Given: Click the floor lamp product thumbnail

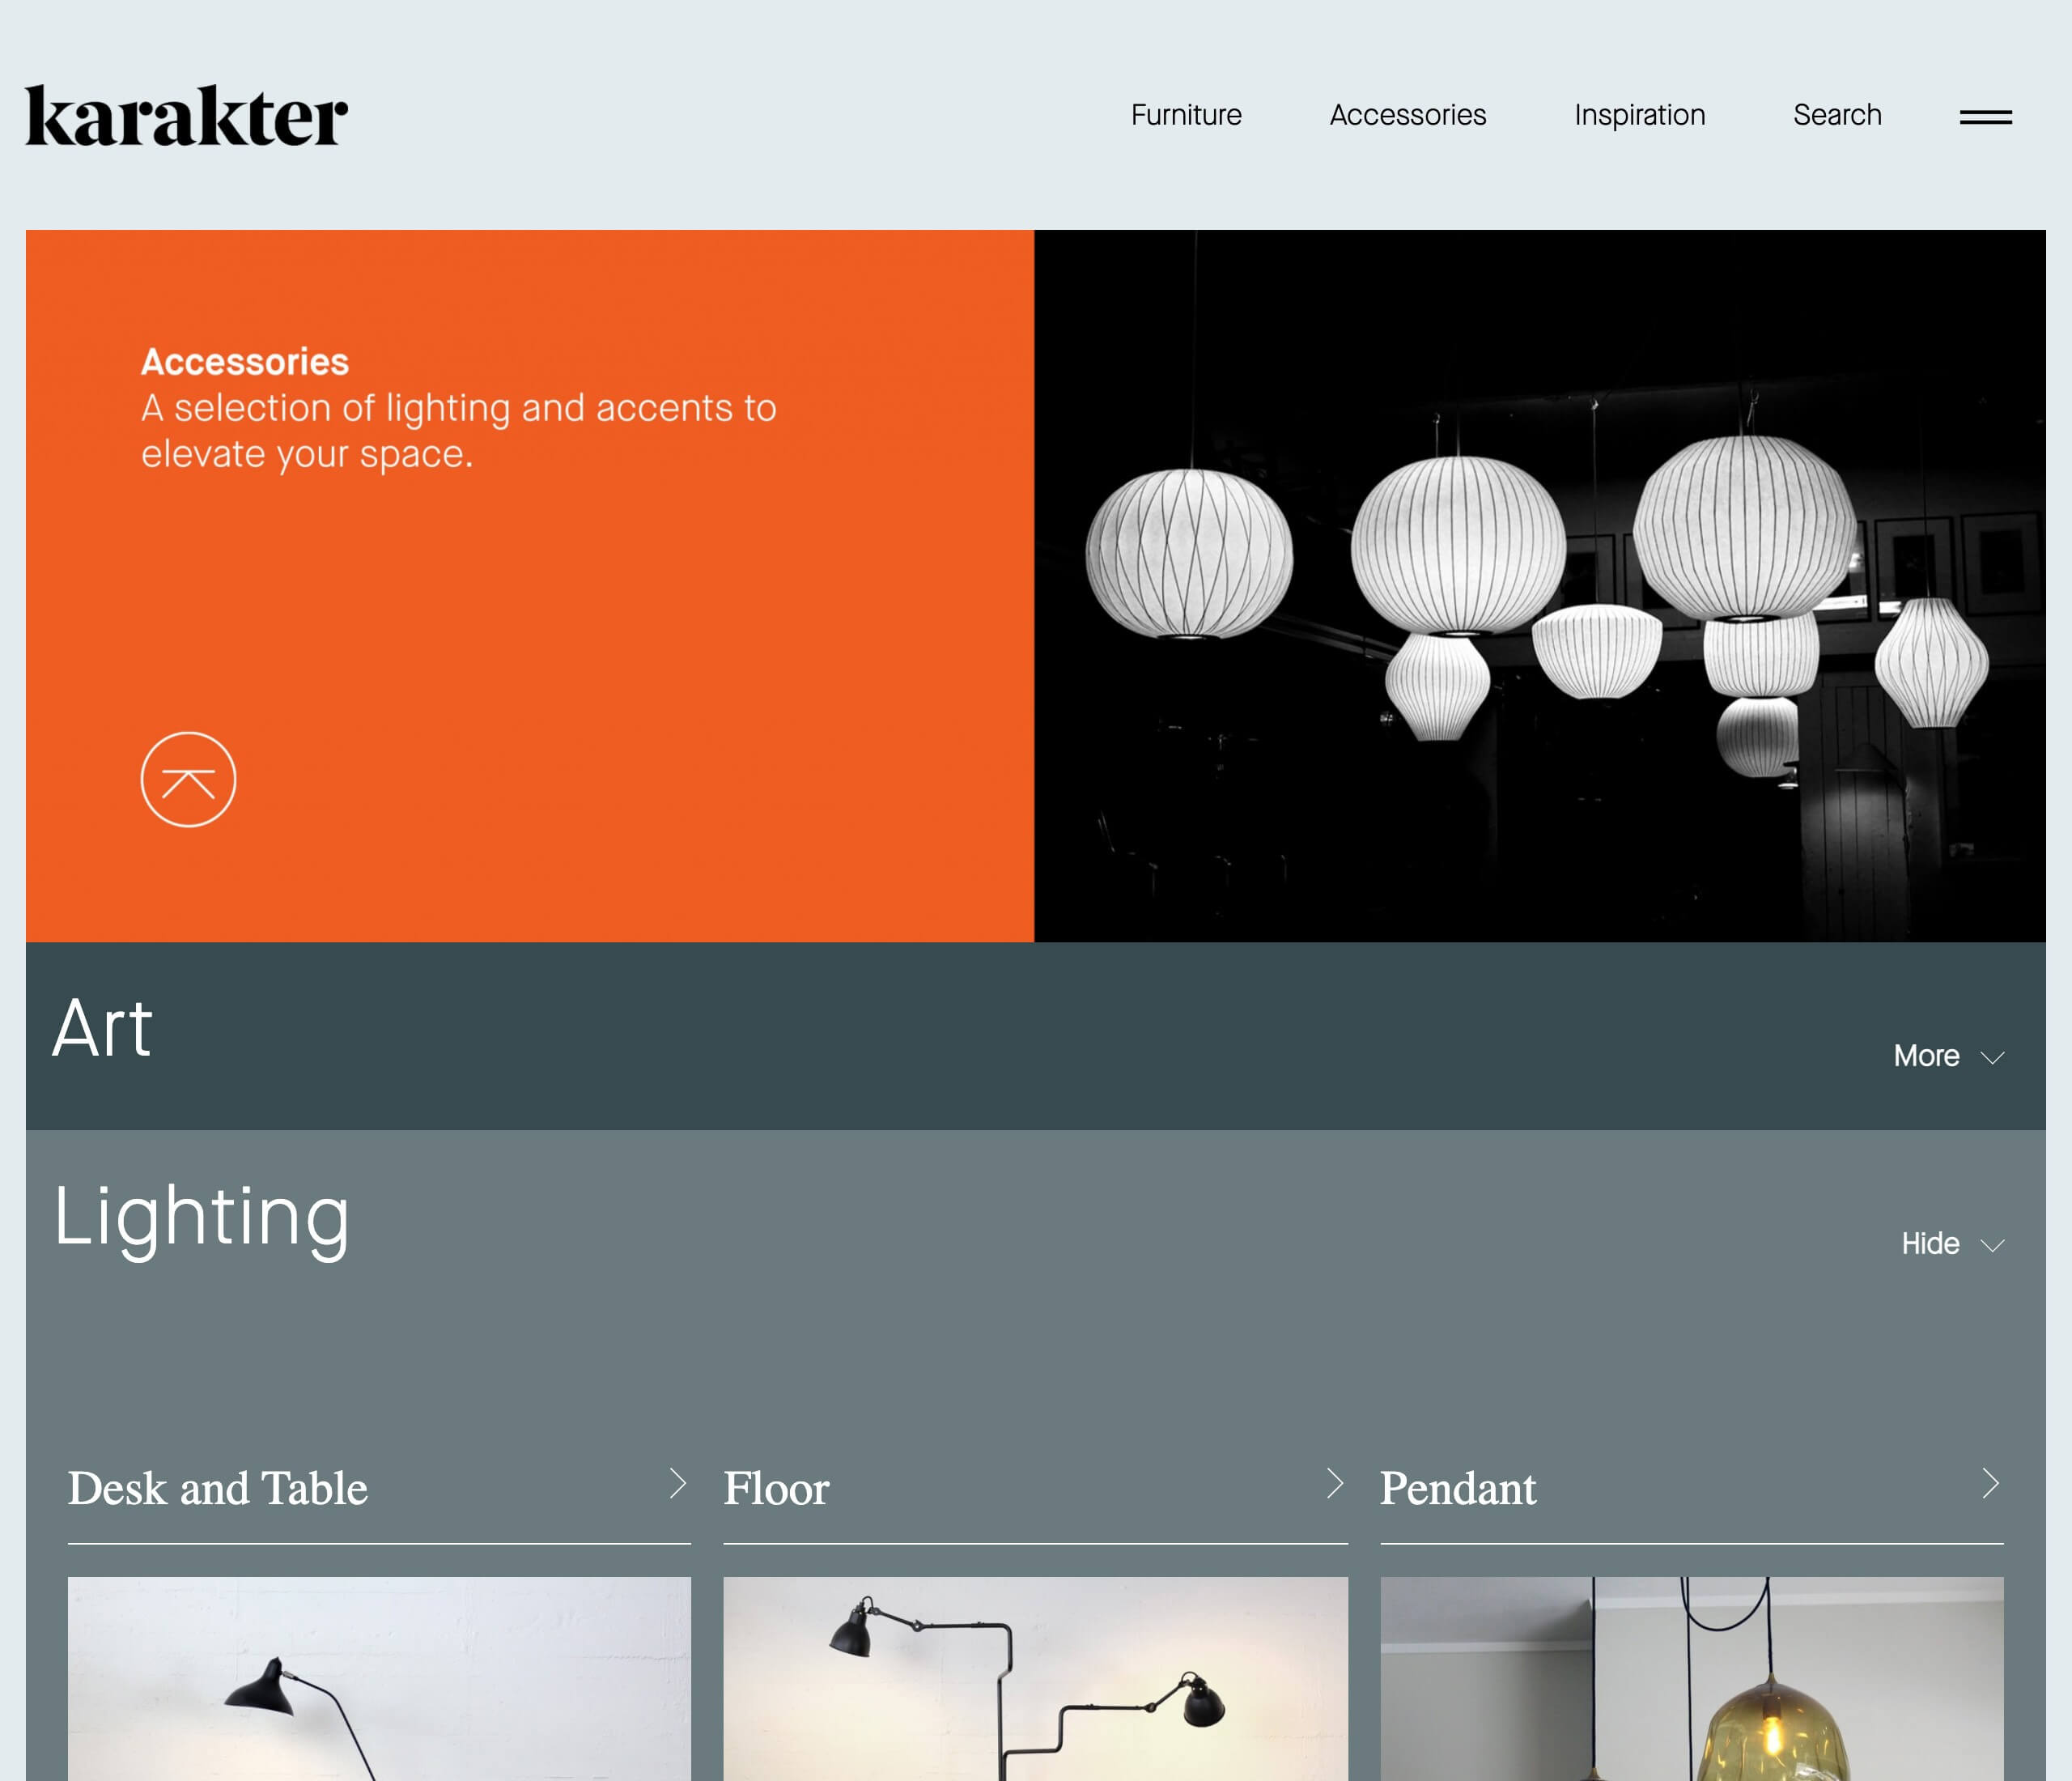Looking at the screenshot, I should coord(1035,1678).
